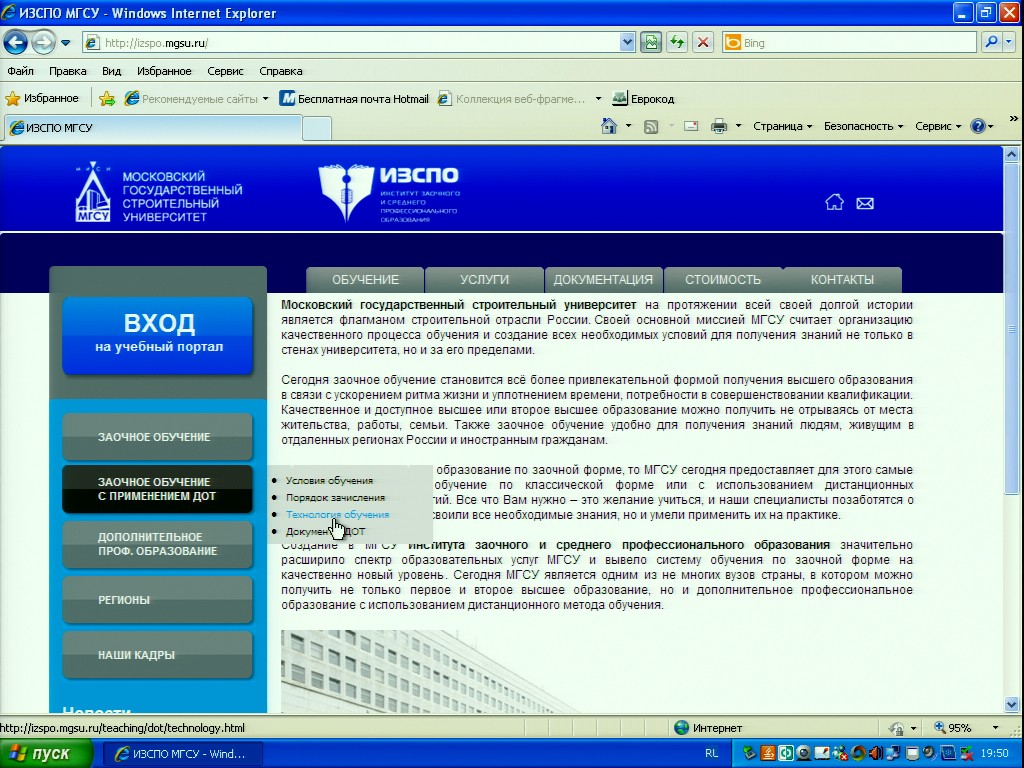Open Рекомендуемые сайты favorites link

(x=196, y=99)
